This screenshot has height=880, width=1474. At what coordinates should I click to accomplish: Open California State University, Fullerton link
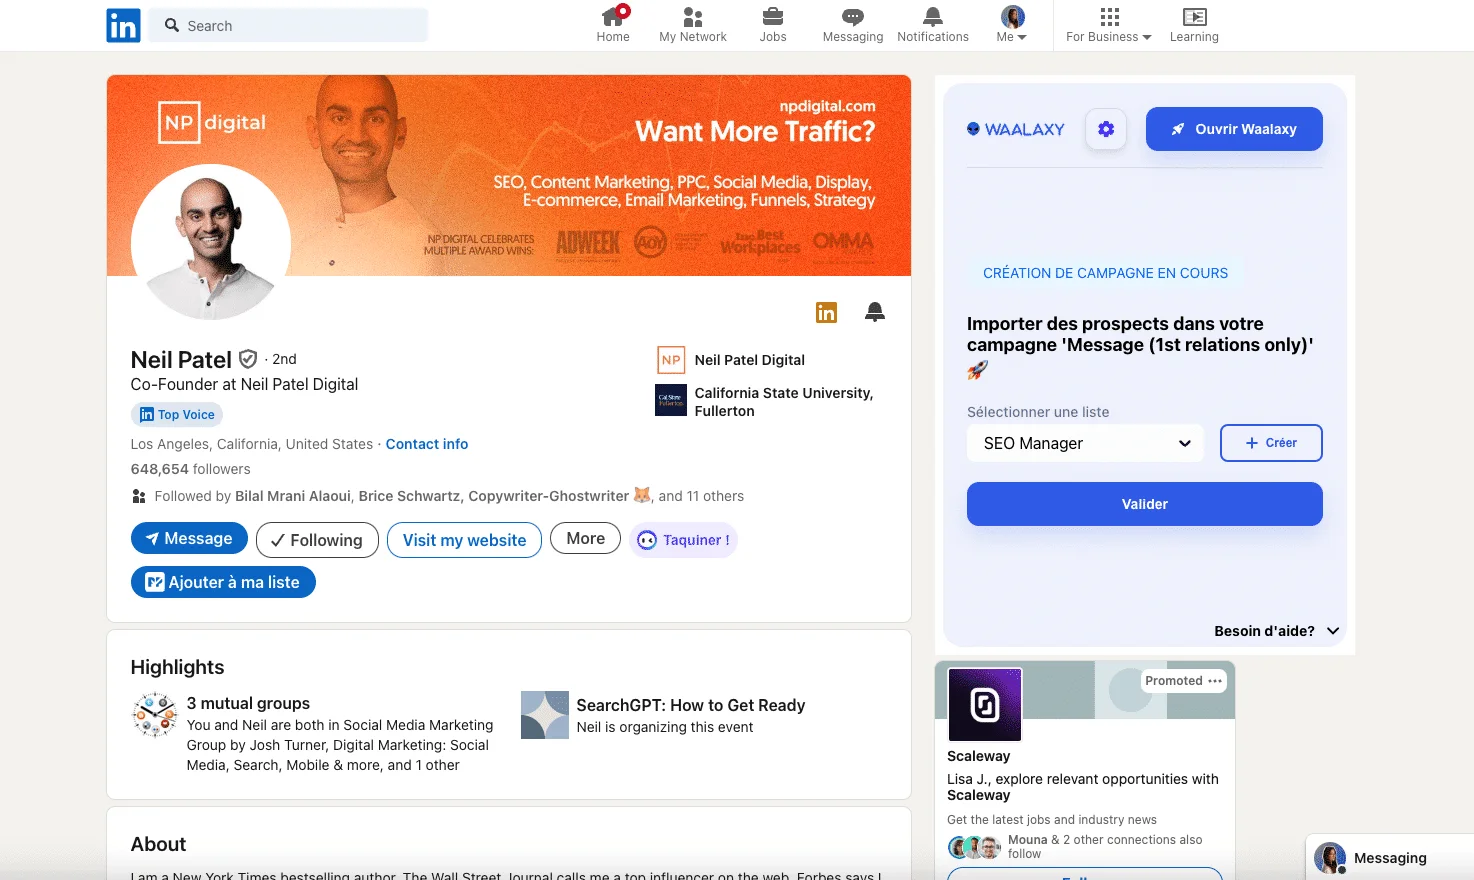(x=784, y=402)
